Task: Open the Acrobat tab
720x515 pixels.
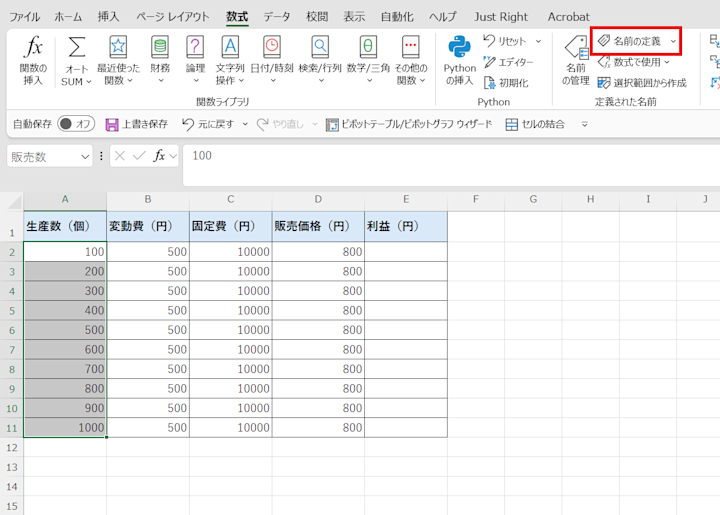Action: pos(568,17)
